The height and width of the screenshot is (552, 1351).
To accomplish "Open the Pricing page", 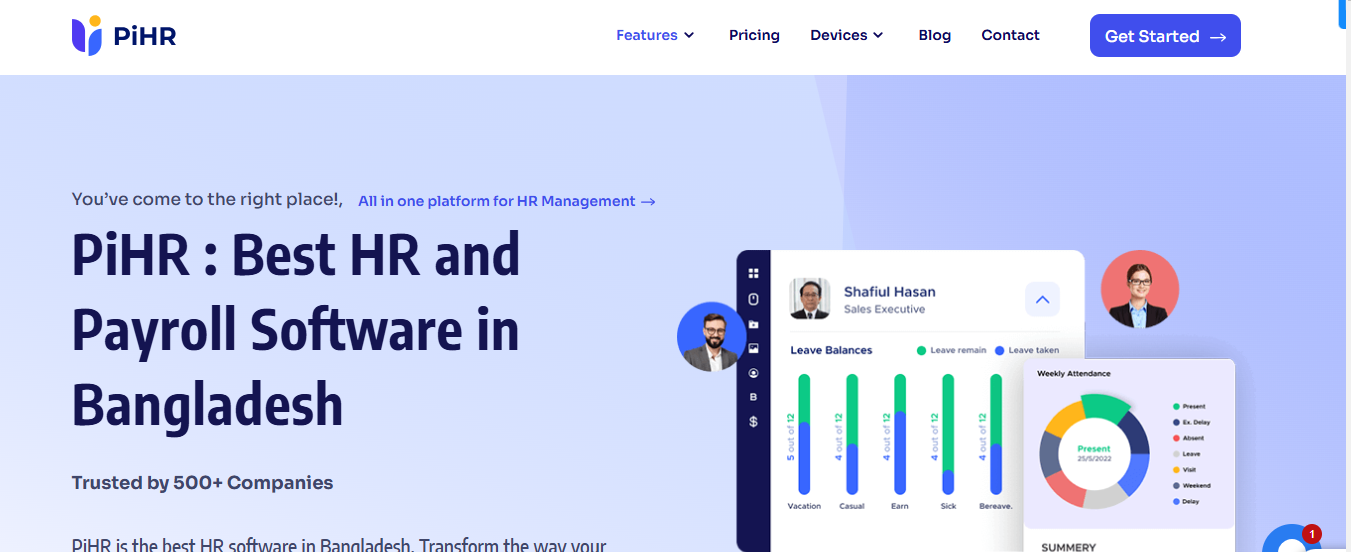I will (754, 35).
